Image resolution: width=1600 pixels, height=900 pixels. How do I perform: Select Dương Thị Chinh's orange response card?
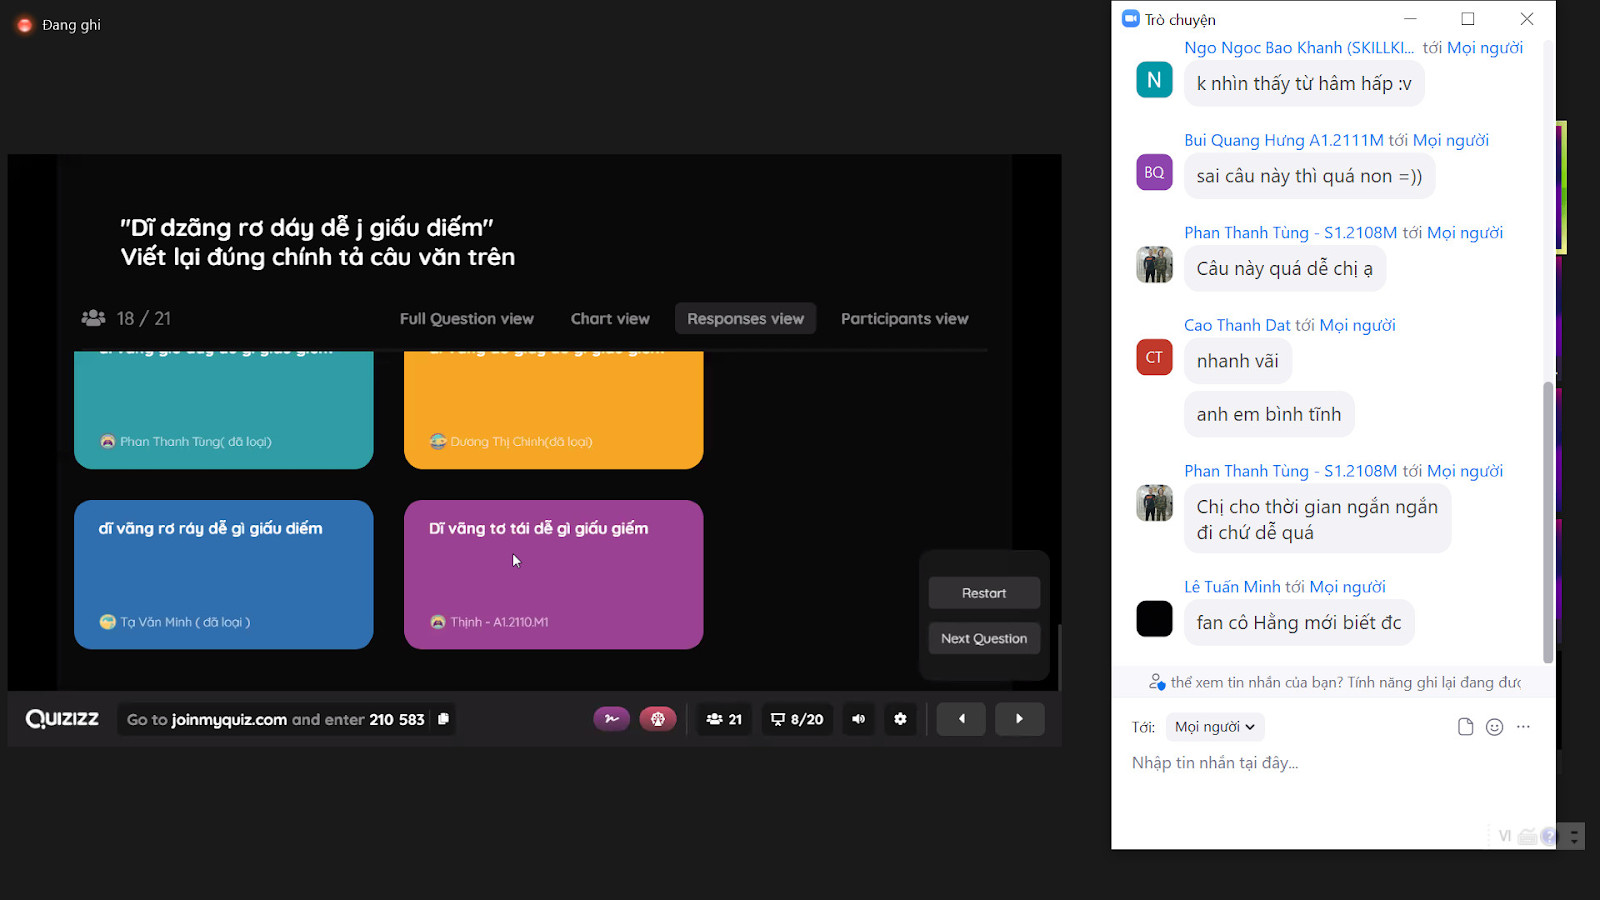[553, 410]
